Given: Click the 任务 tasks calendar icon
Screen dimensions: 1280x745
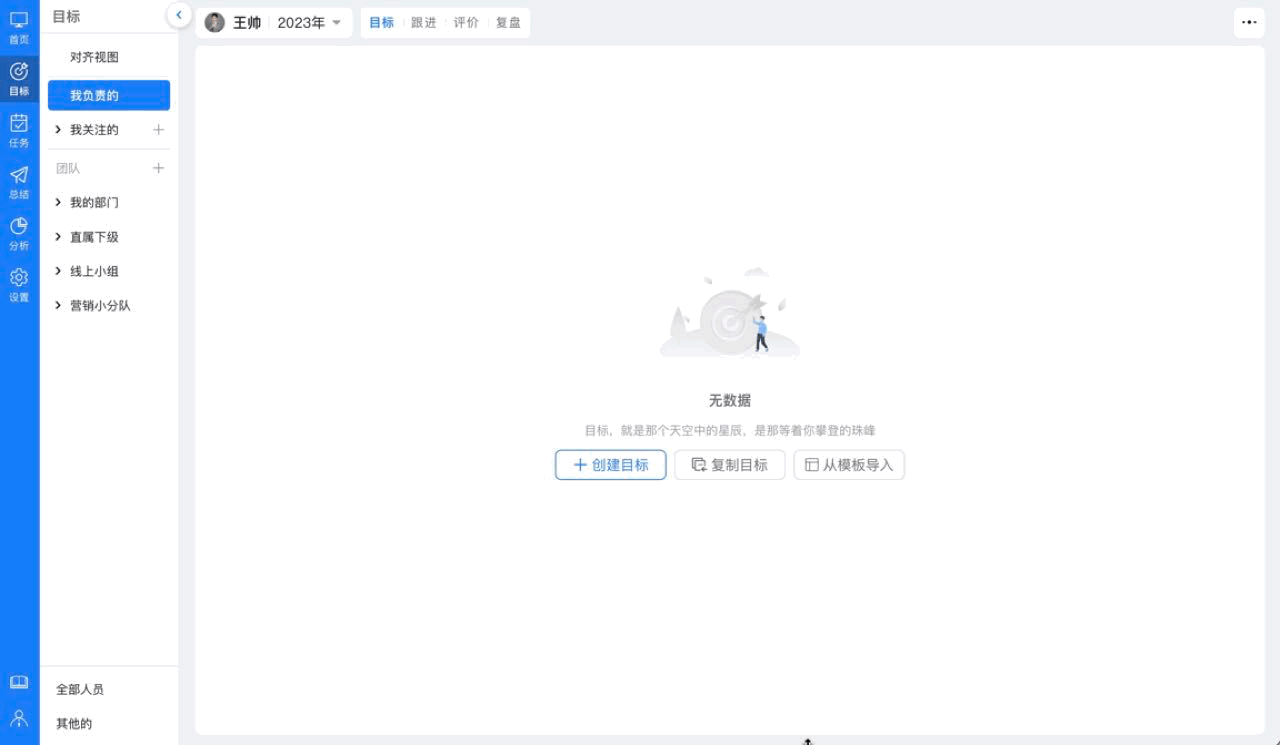Looking at the screenshot, I should [x=19, y=130].
